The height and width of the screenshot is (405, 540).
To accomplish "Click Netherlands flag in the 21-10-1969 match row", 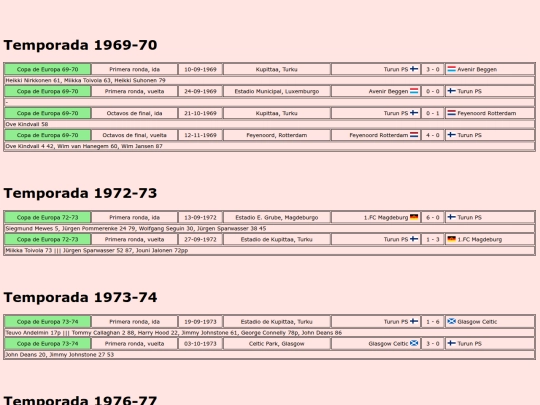I will [451, 113].
